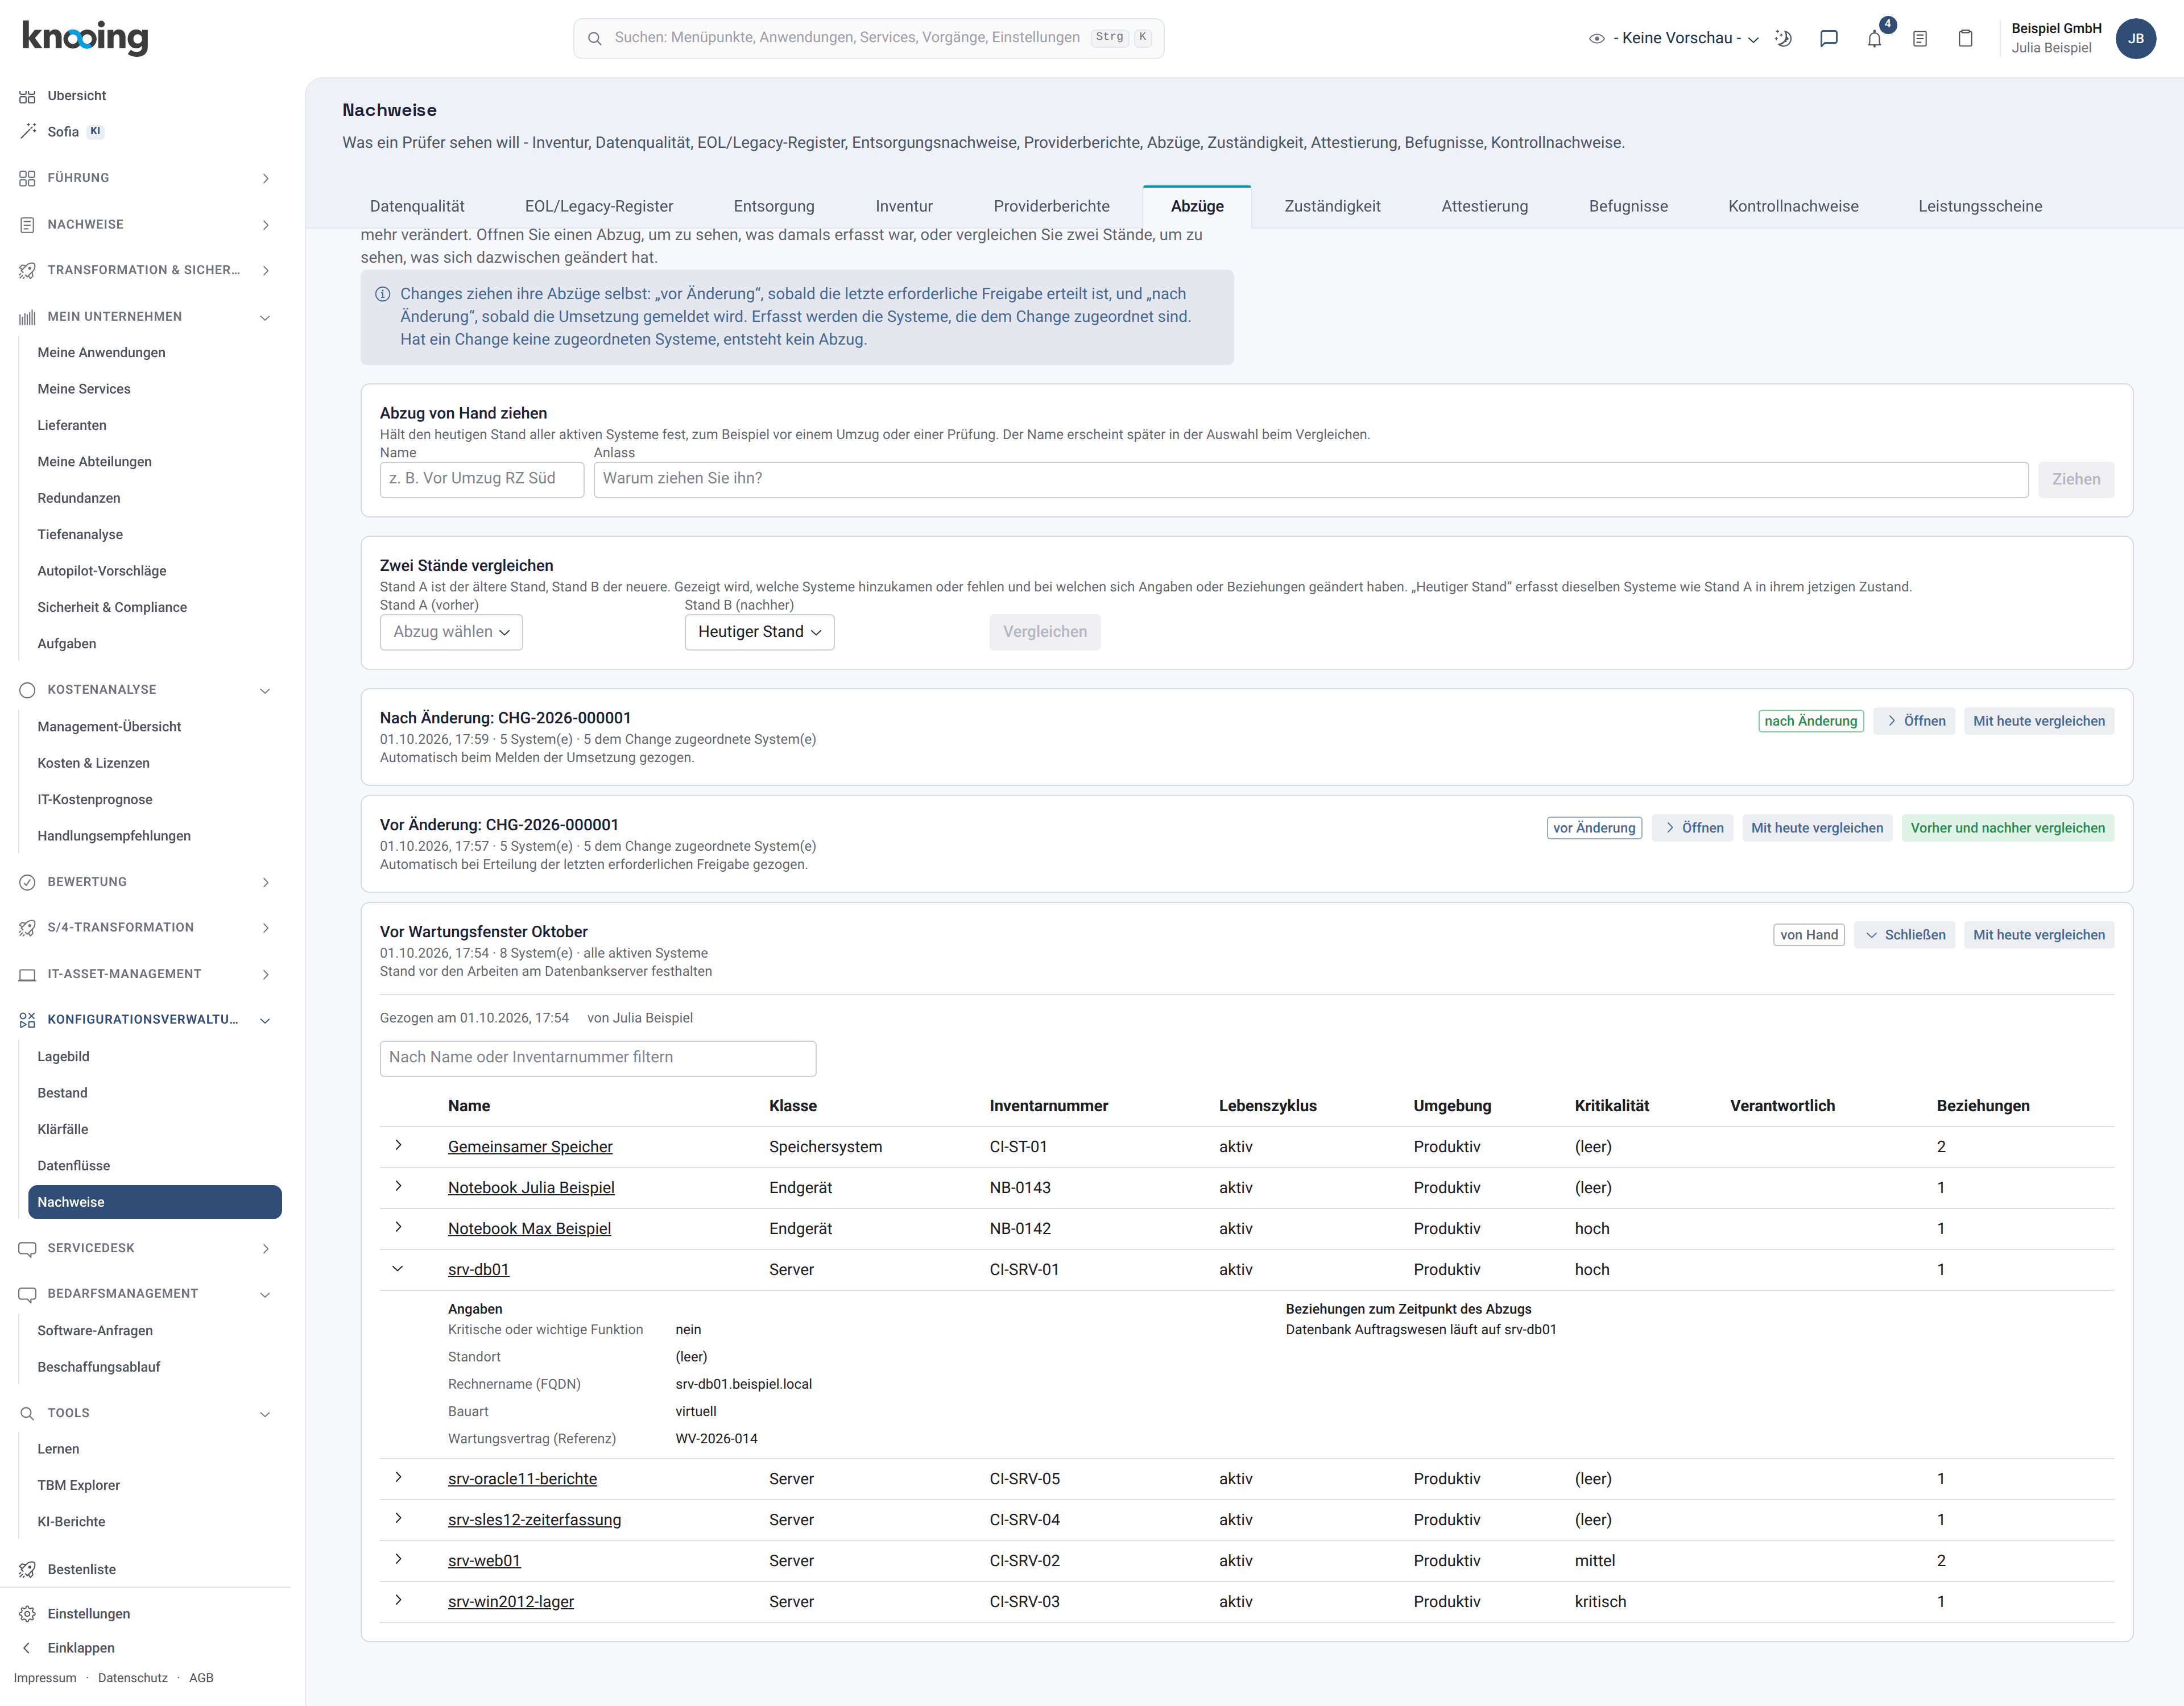Open Bestenliste in sidebar
The height and width of the screenshot is (1706, 2184).
(x=81, y=1569)
